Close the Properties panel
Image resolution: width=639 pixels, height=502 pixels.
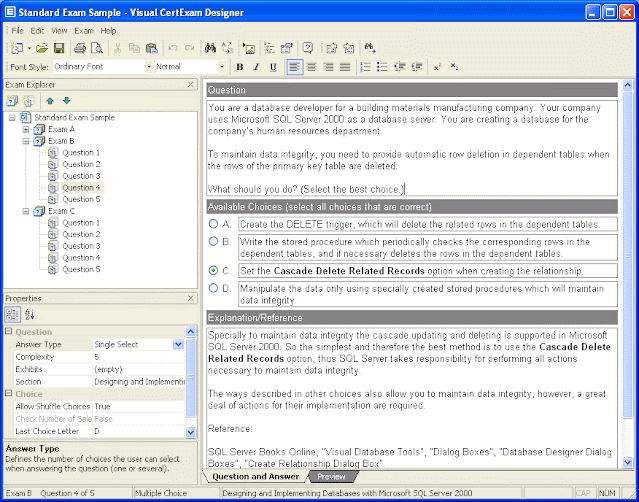point(190,298)
